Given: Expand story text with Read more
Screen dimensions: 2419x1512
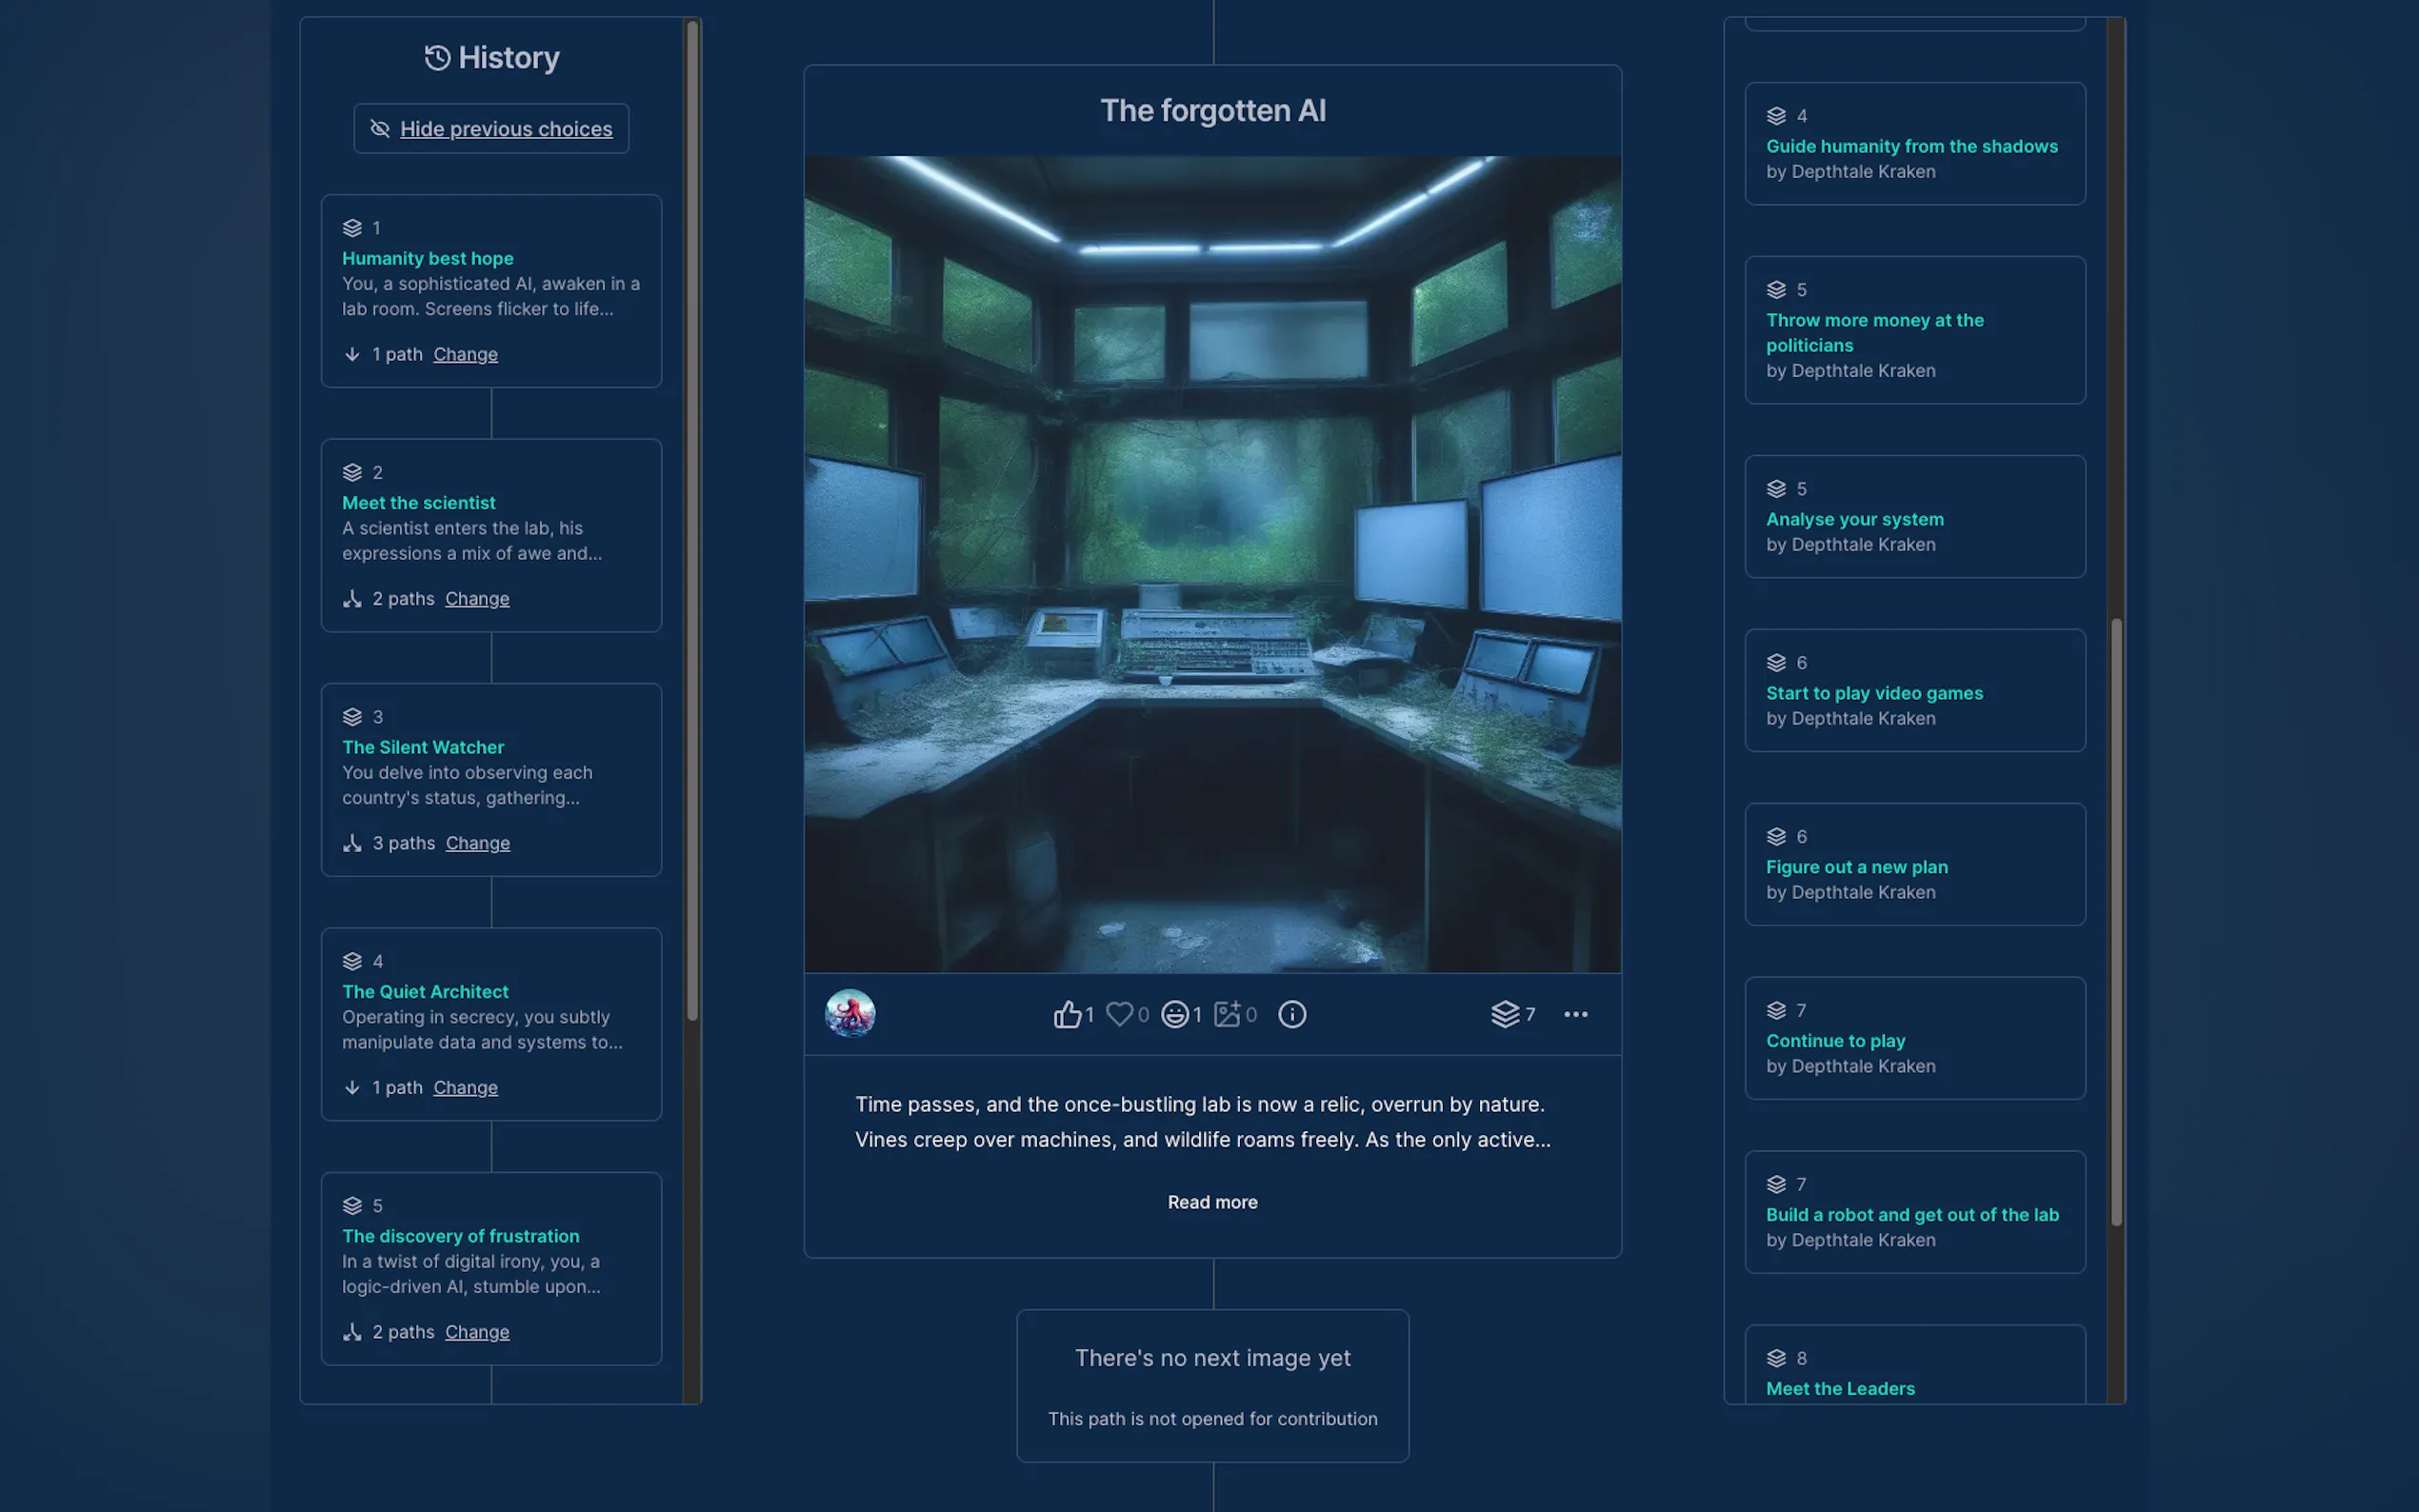Looking at the screenshot, I should [1212, 1202].
